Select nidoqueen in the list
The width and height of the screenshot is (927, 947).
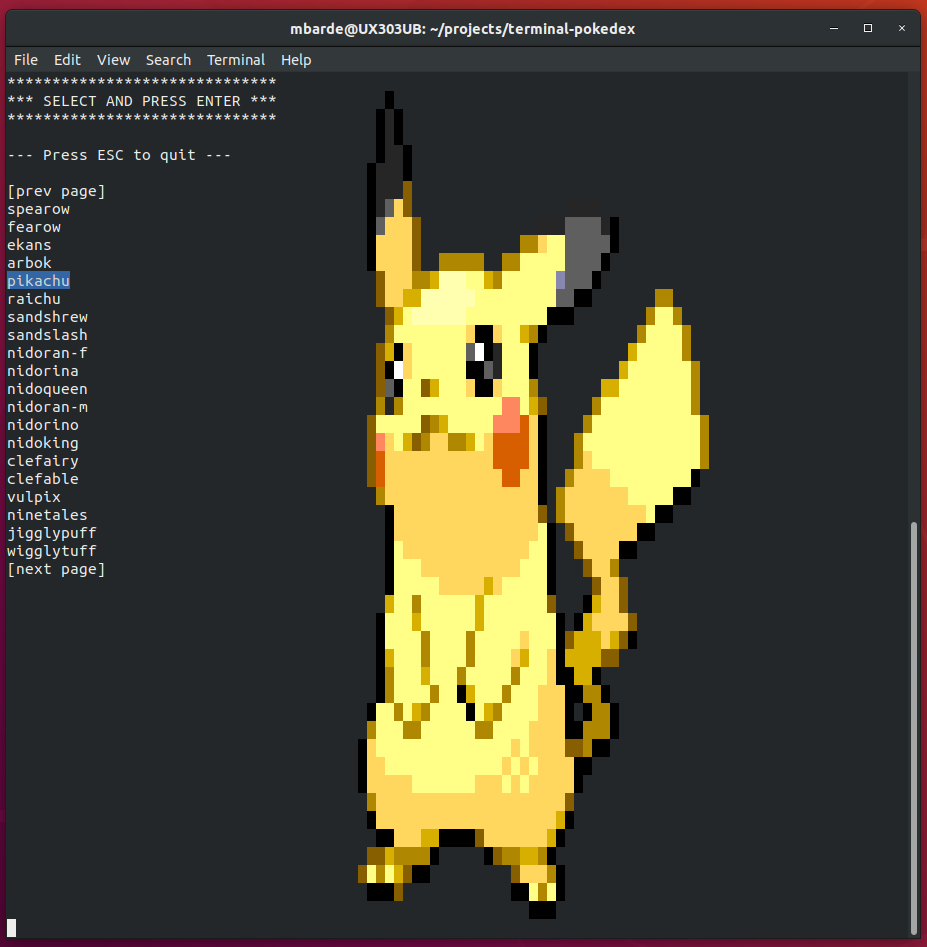tap(48, 390)
